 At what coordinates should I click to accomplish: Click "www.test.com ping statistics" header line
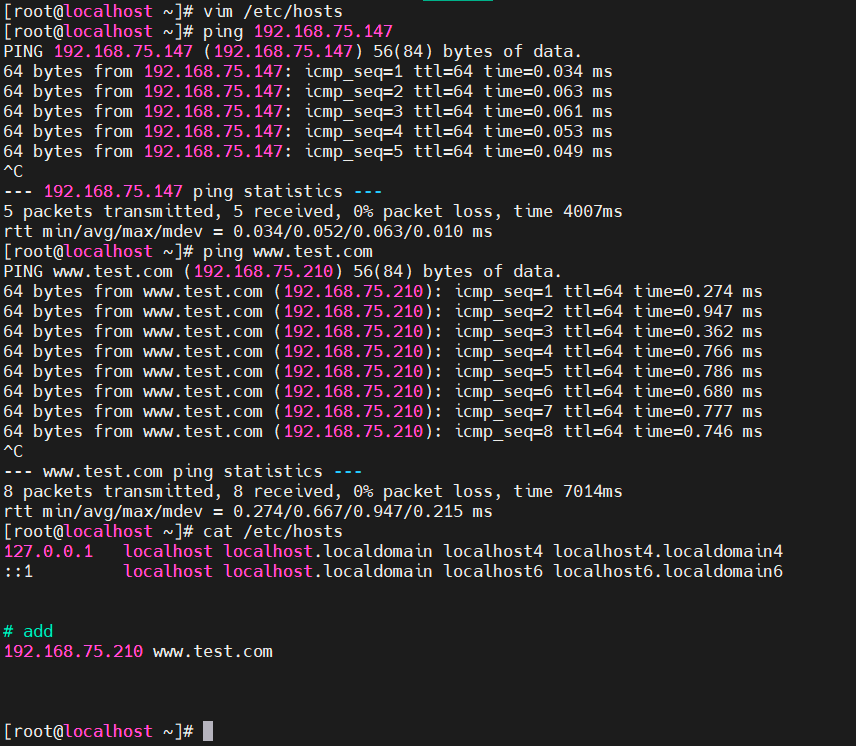click(183, 472)
